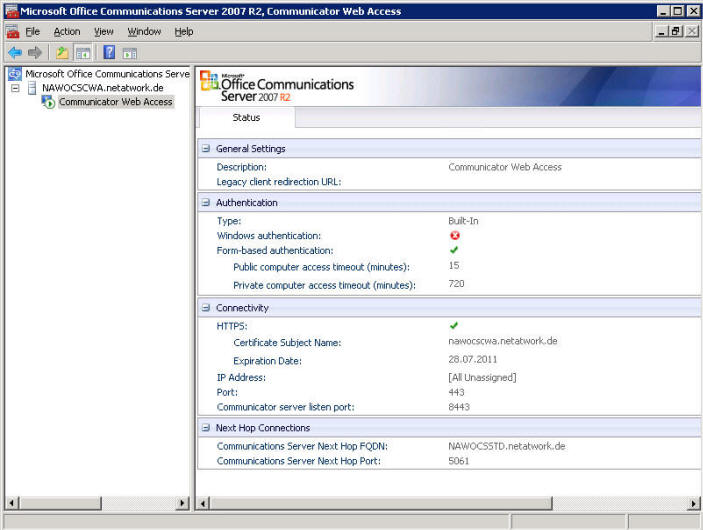This screenshot has height=530, width=703.
Task: Click expiration date 28.07.2011
Action: click(473, 360)
